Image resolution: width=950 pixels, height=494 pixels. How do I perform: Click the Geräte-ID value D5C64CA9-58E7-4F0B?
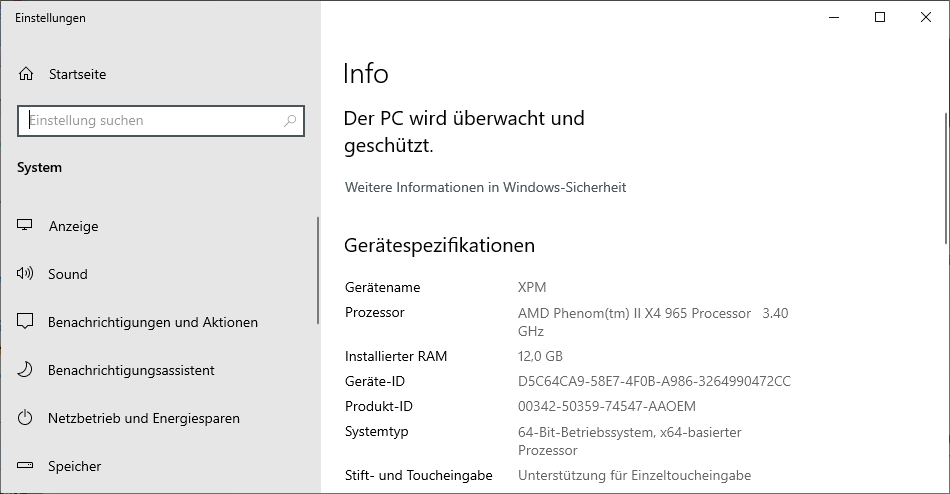click(x=654, y=381)
